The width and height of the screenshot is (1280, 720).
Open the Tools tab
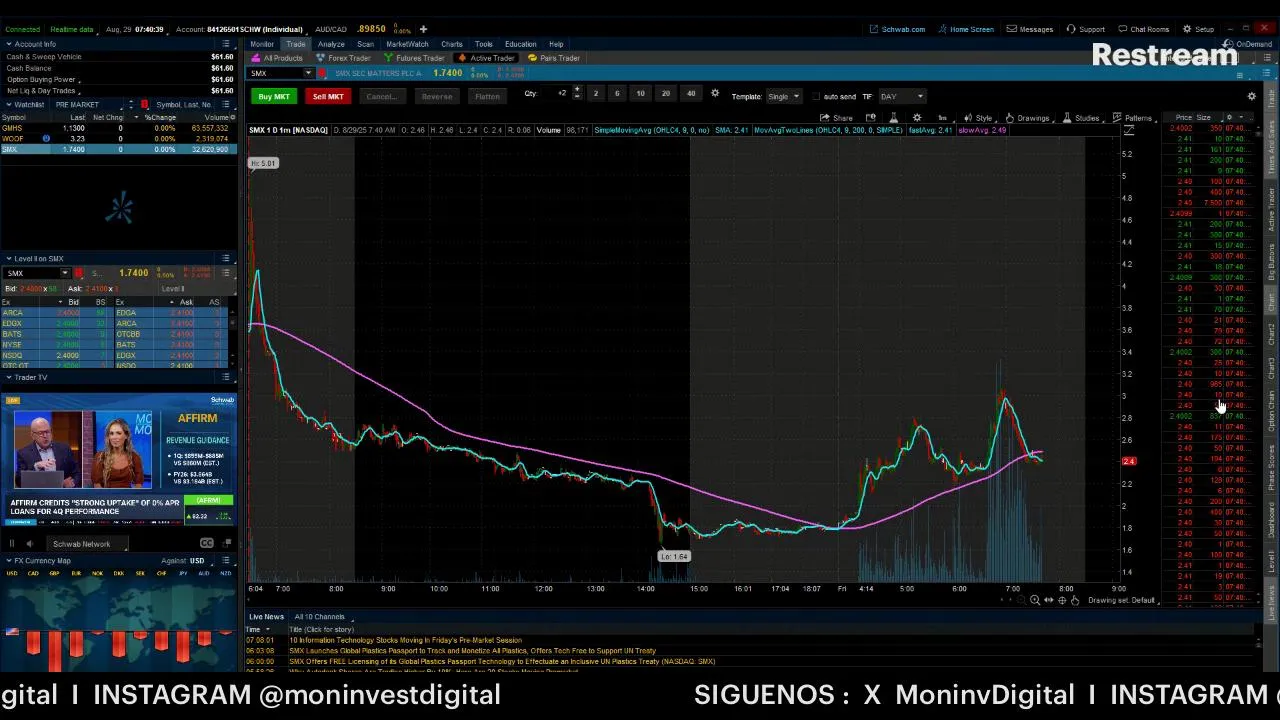483,44
